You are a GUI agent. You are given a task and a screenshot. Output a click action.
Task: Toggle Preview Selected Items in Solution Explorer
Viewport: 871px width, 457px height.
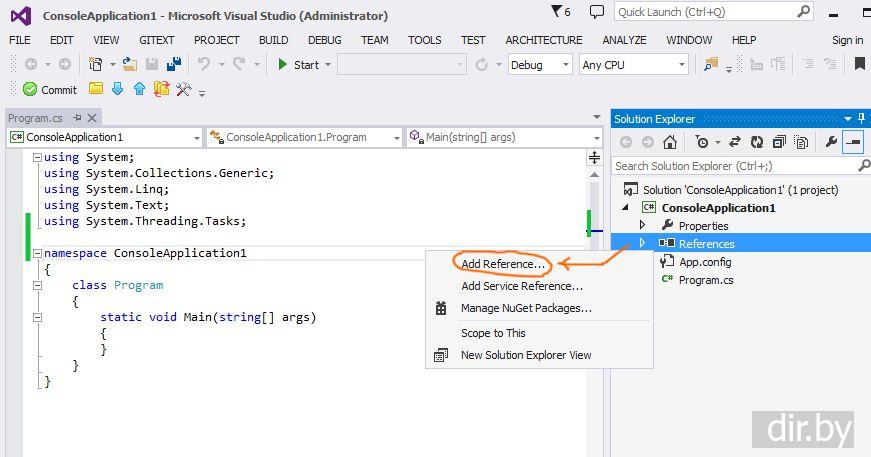coord(852,143)
